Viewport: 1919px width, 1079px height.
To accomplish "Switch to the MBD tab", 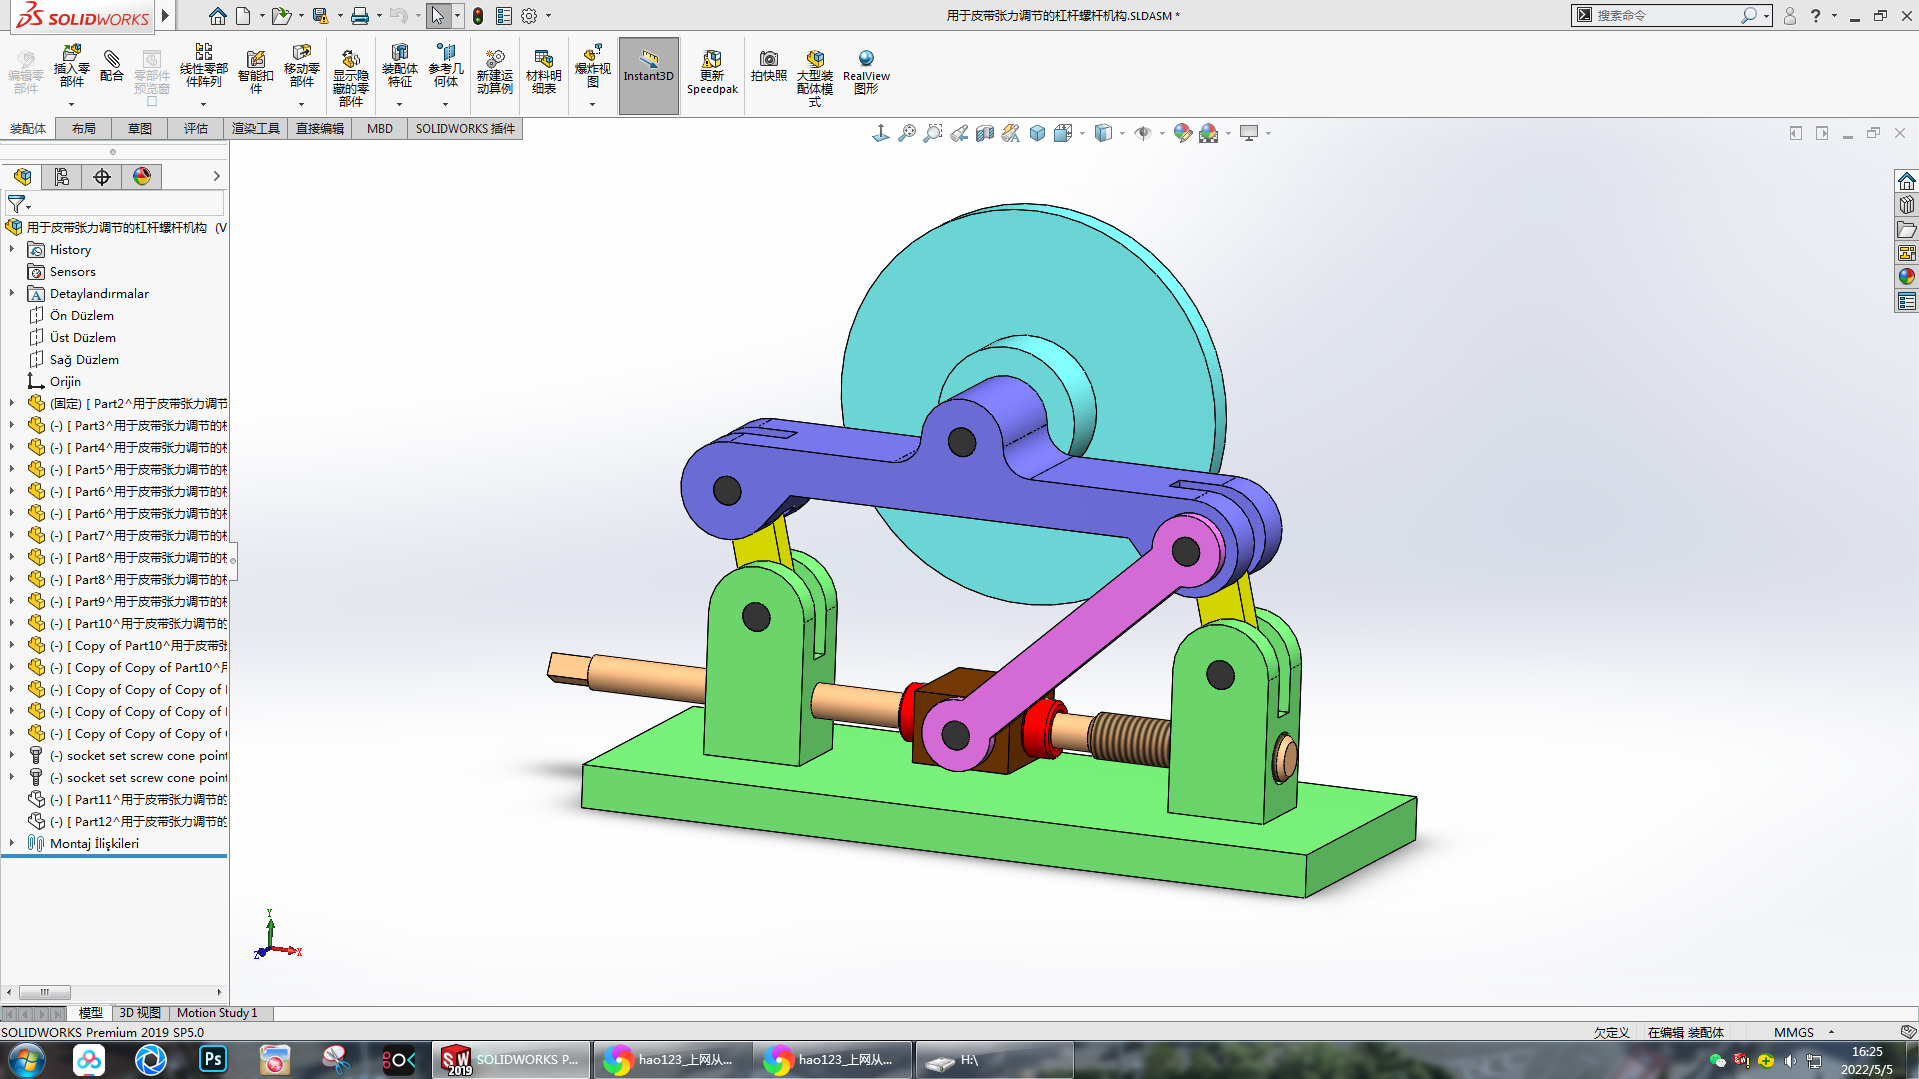I will click(x=379, y=129).
